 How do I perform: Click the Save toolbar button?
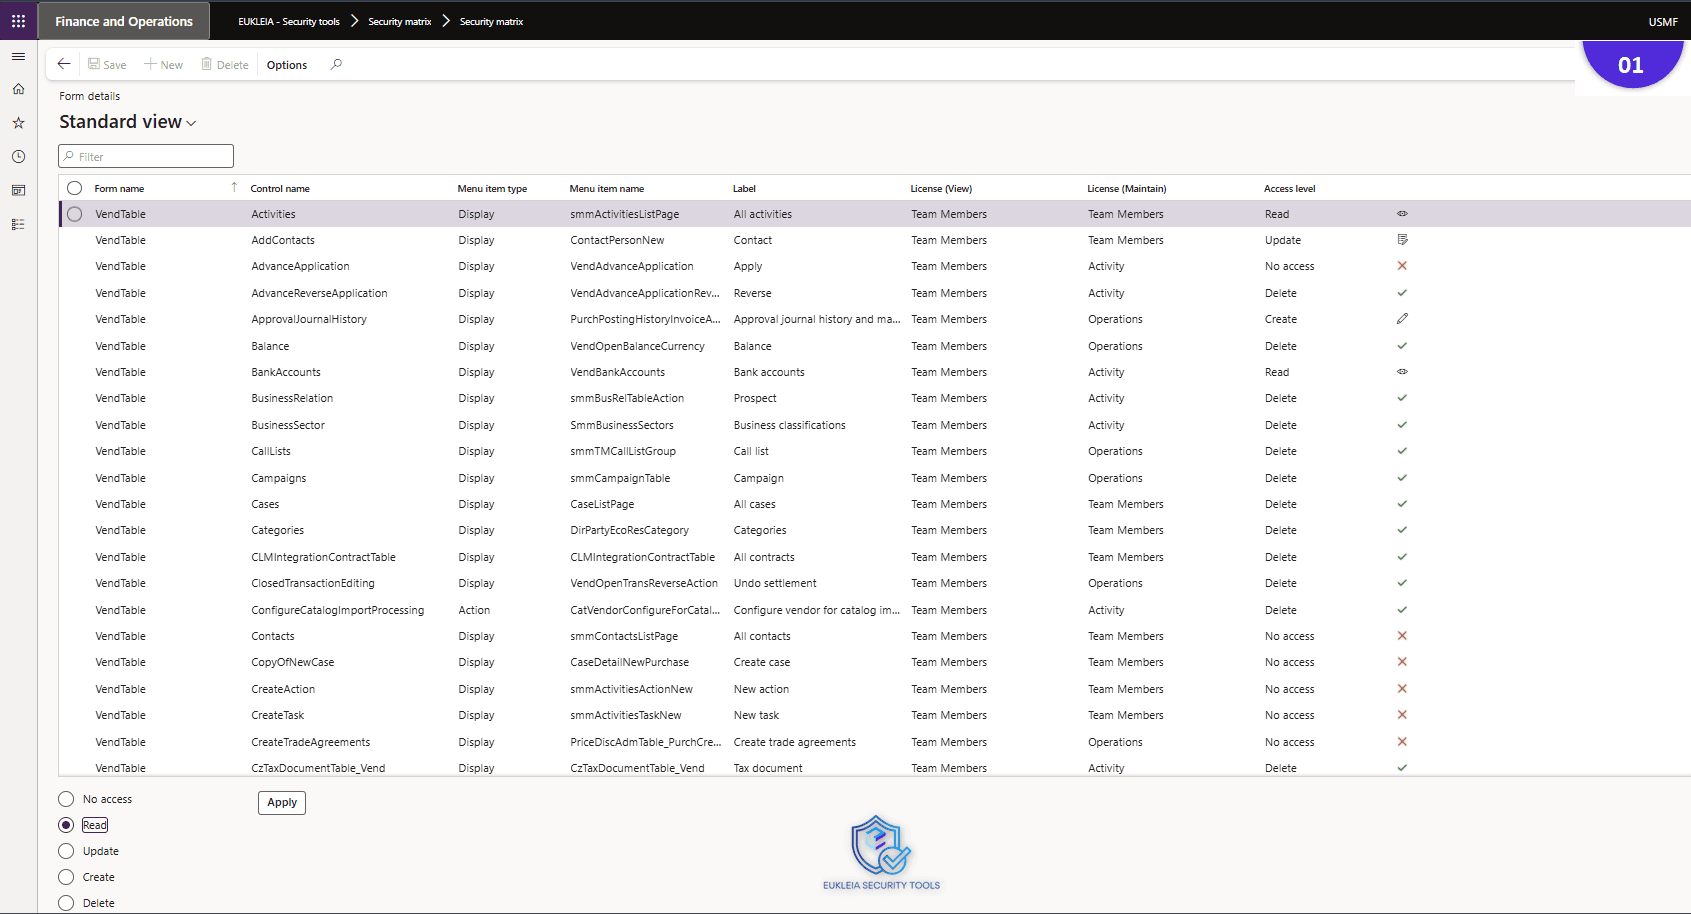tap(107, 65)
